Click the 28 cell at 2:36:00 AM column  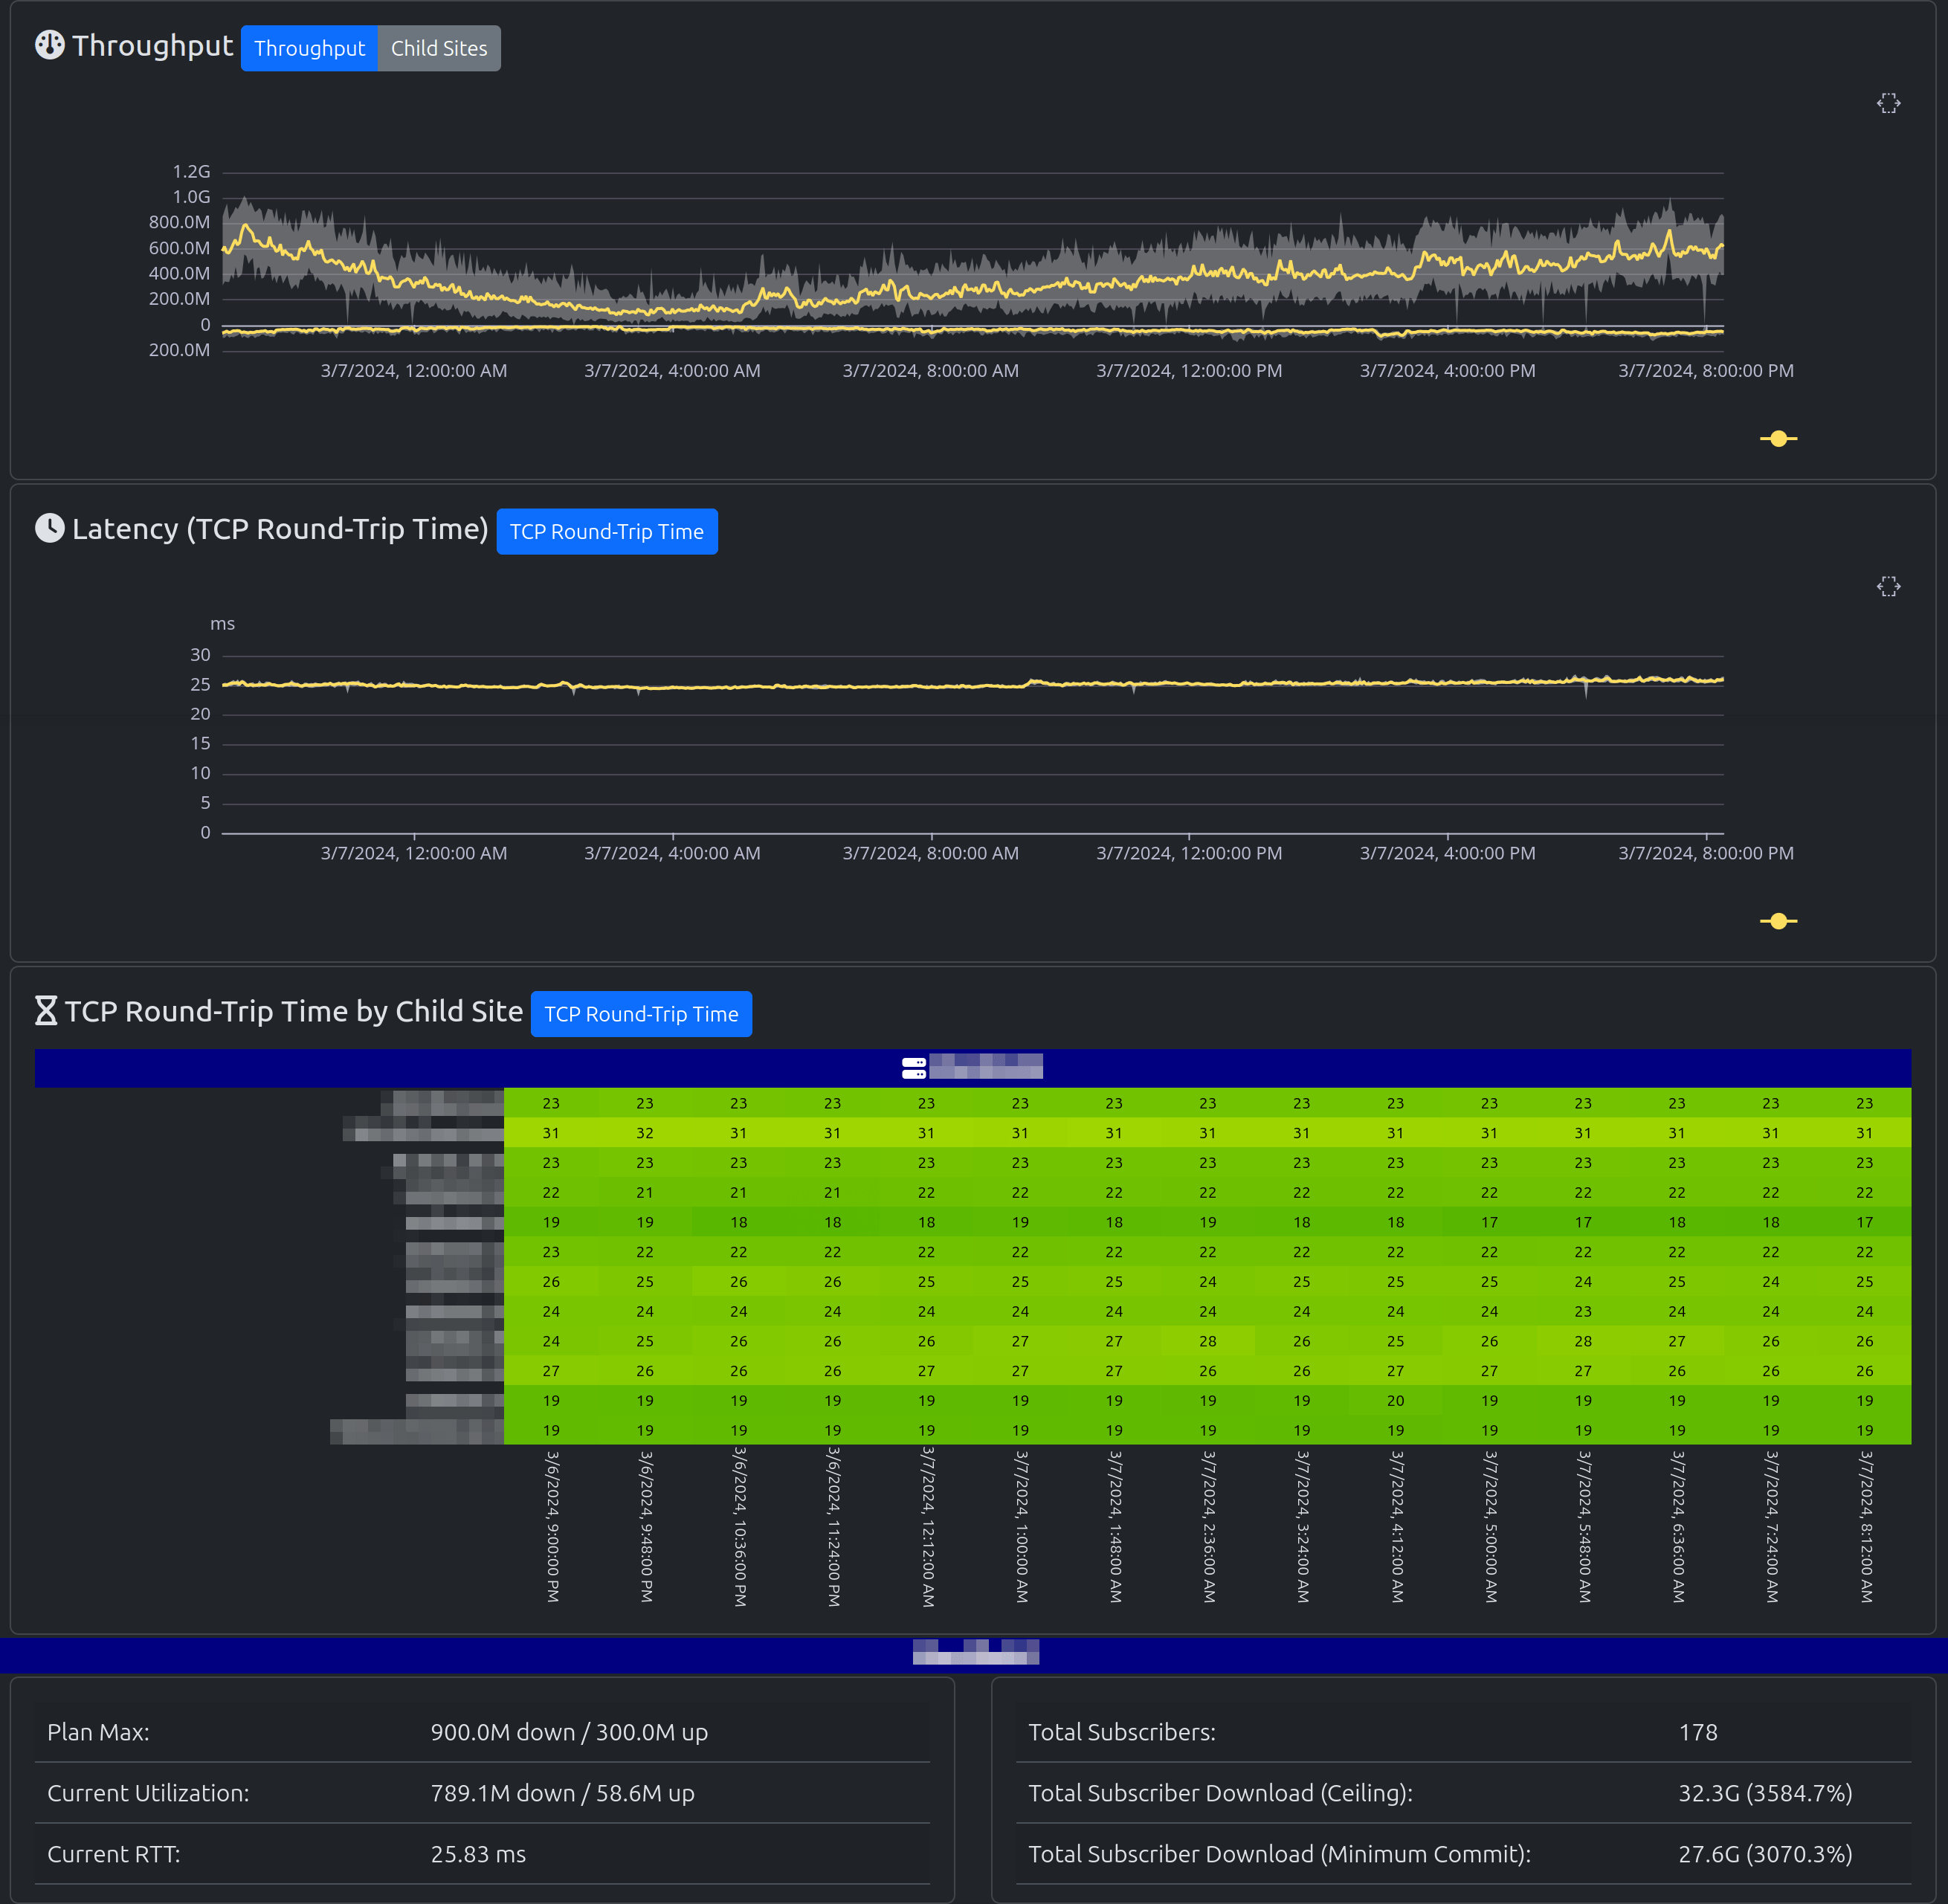point(1208,1341)
